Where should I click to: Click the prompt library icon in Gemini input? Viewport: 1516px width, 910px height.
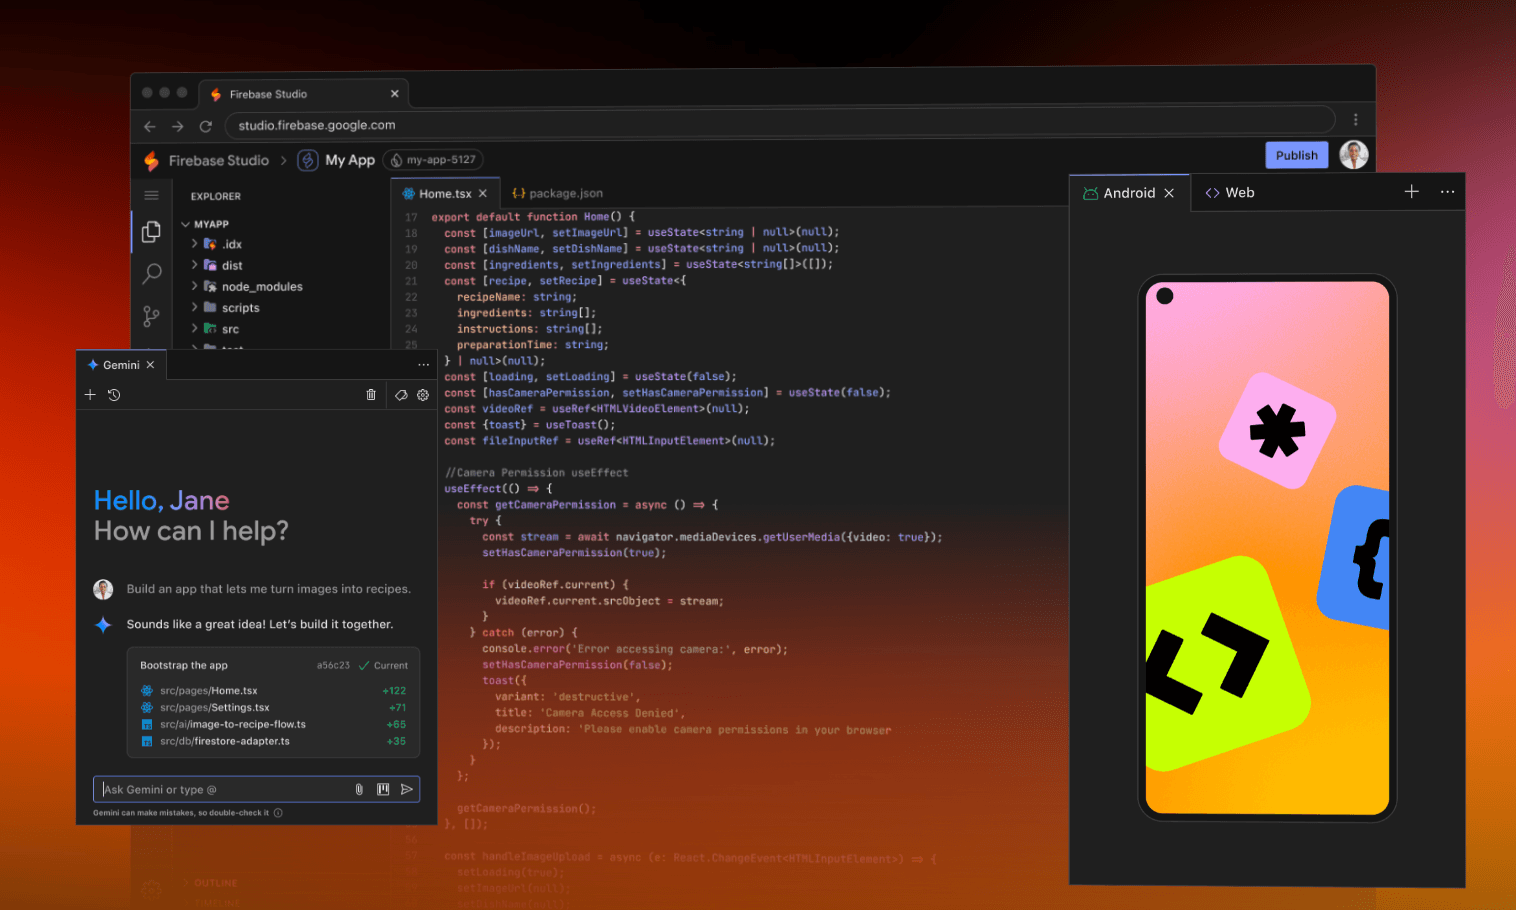pos(383,789)
